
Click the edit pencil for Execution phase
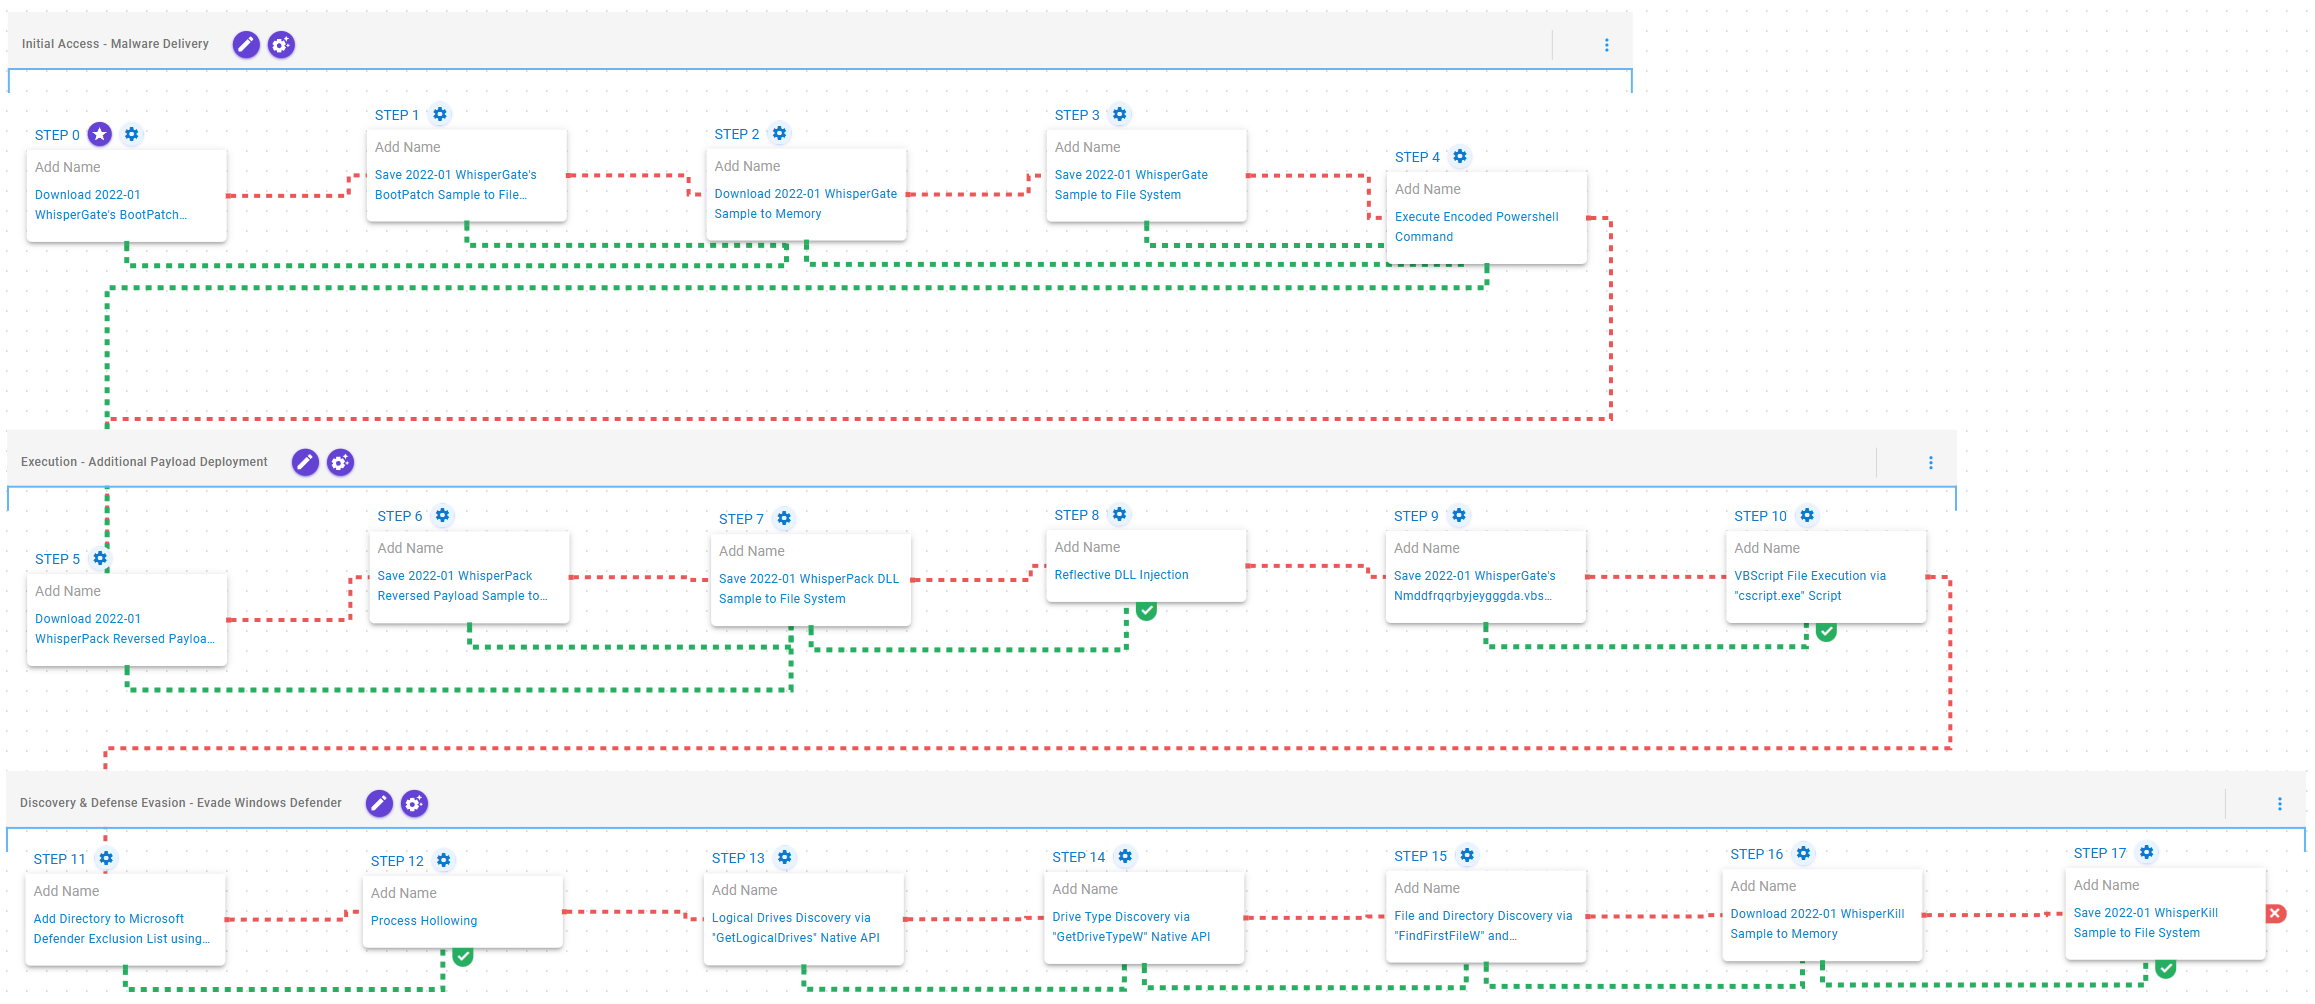pos(305,462)
